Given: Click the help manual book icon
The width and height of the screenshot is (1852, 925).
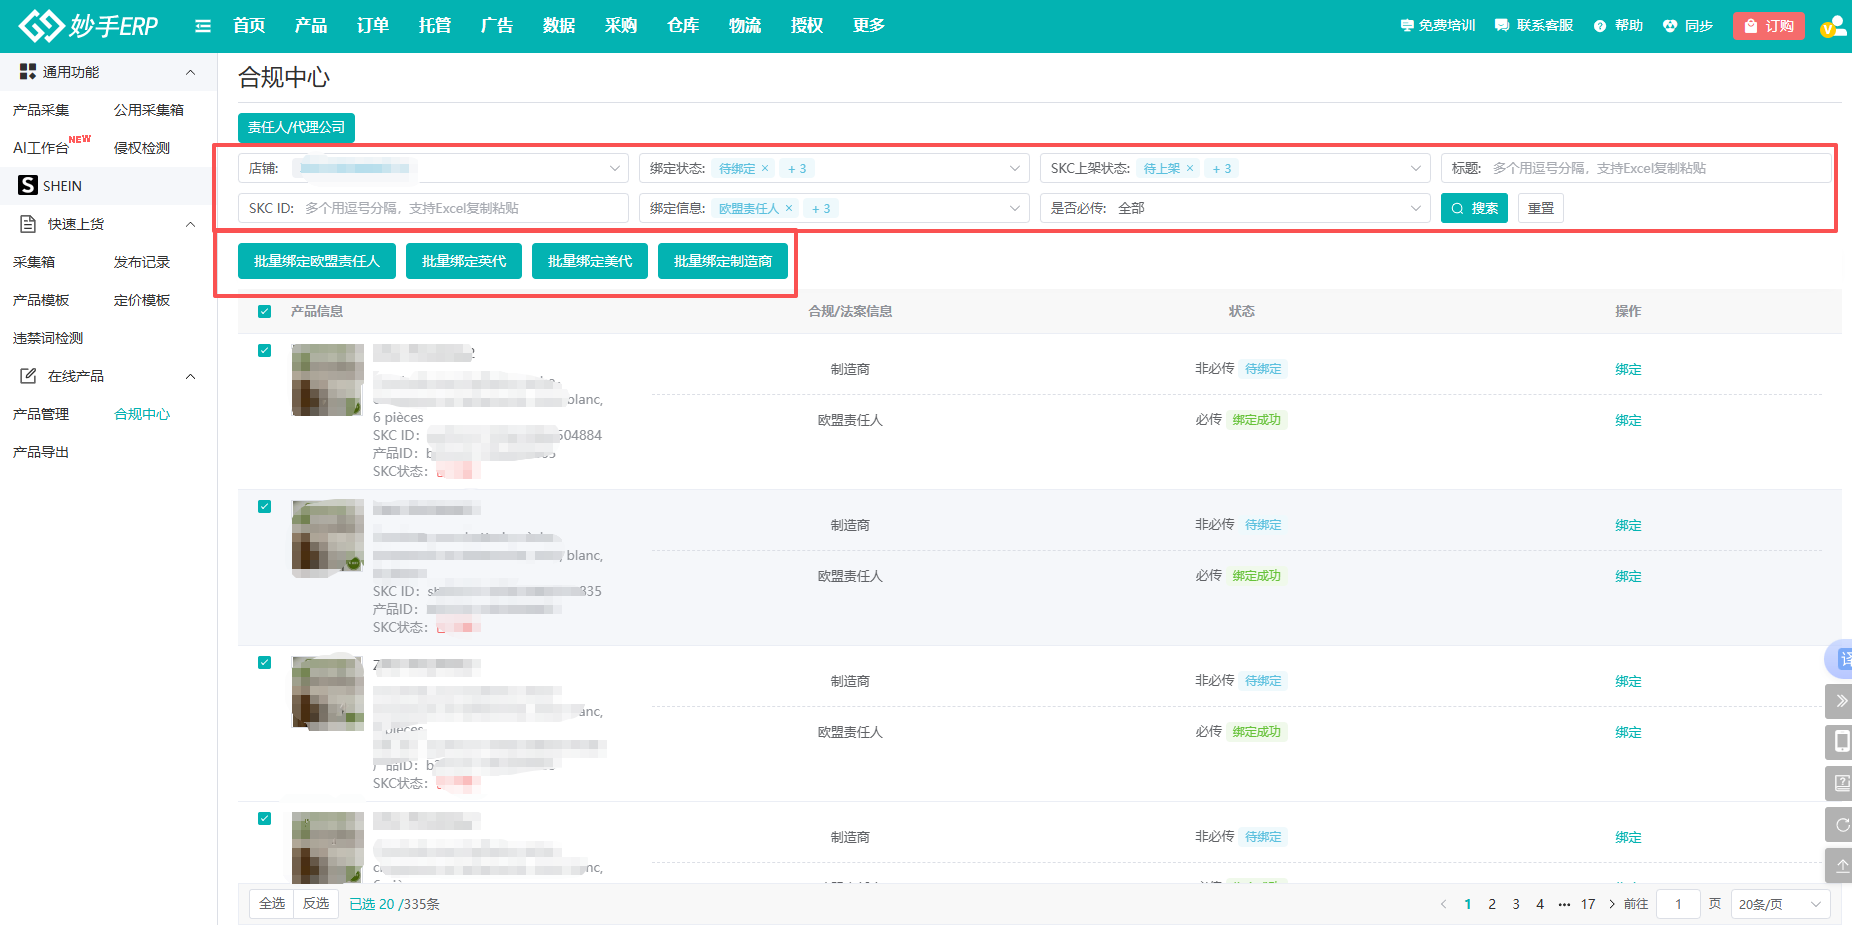Looking at the screenshot, I should point(1841,783).
